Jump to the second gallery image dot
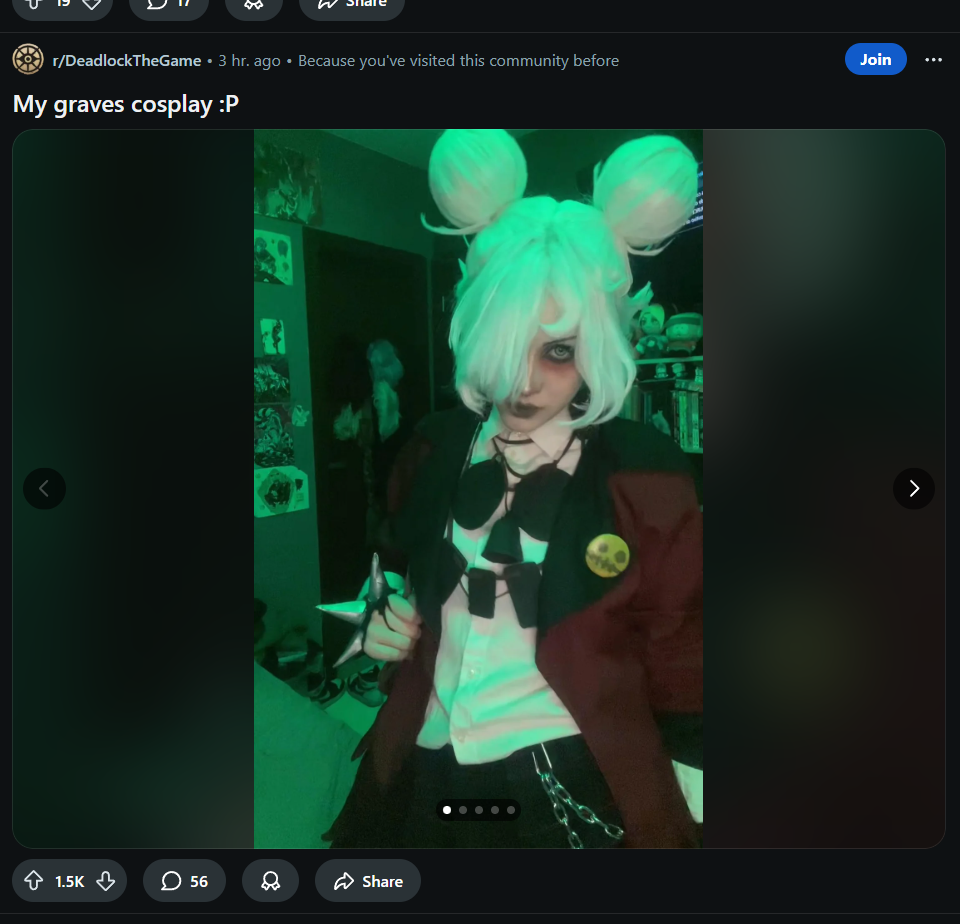 click(x=463, y=810)
